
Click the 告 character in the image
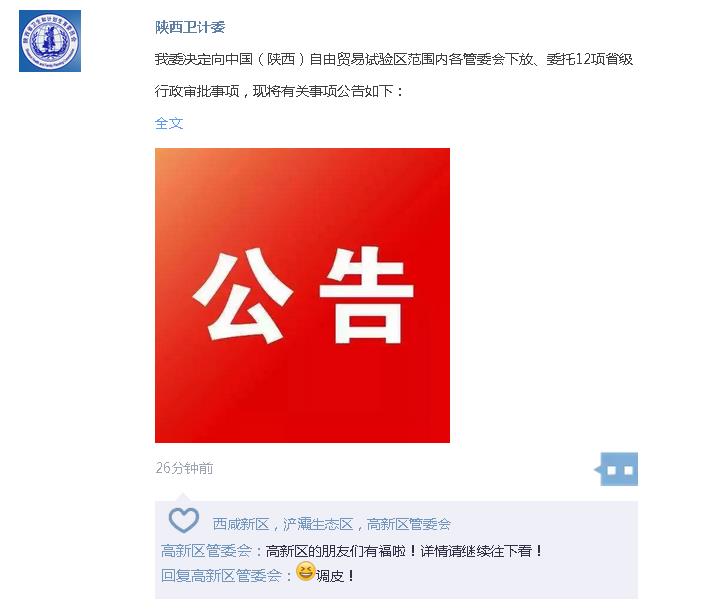tap(367, 295)
